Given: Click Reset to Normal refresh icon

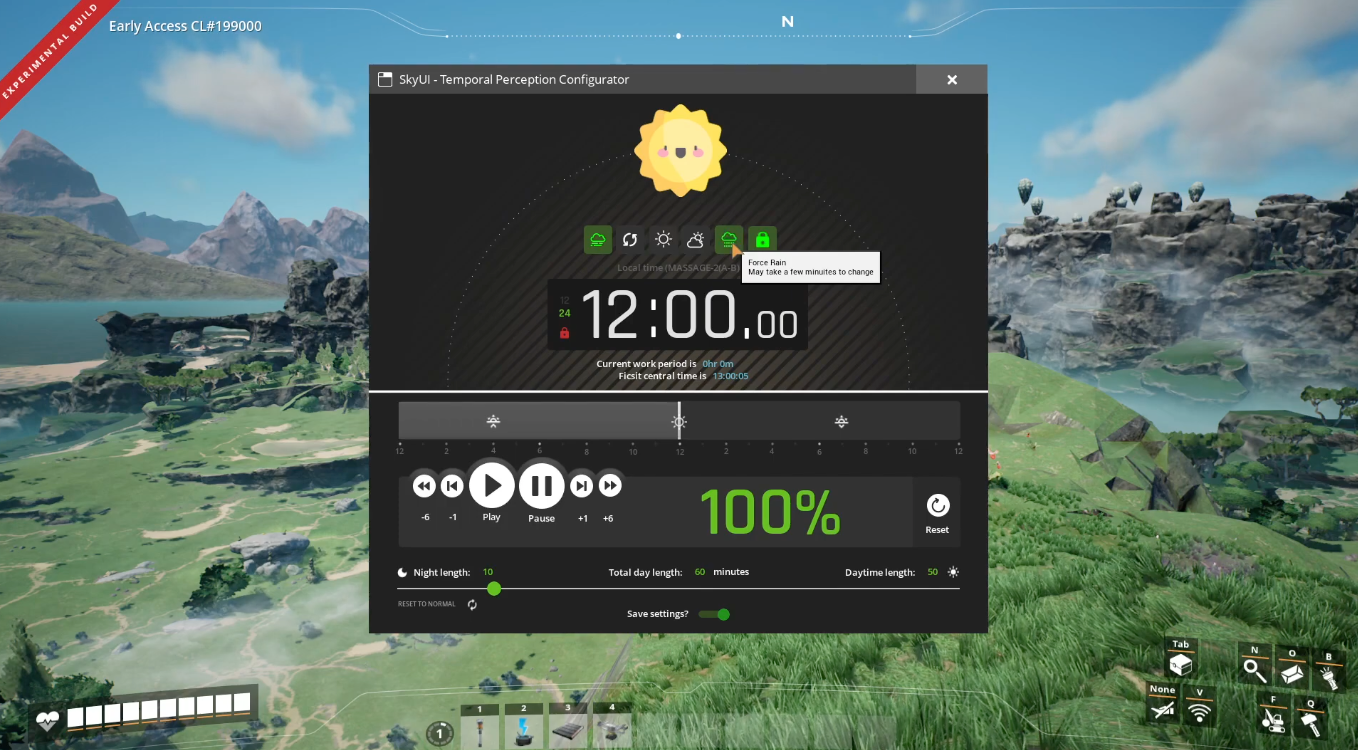Looking at the screenshot, I should [x=472, y=604].
